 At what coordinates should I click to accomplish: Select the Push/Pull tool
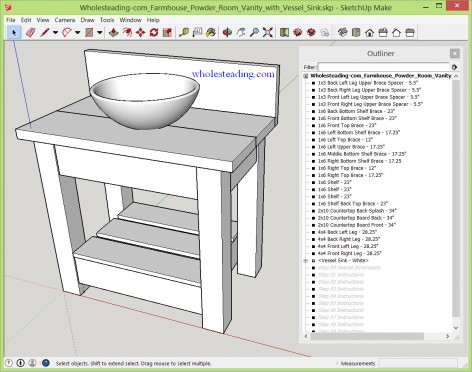114,33
